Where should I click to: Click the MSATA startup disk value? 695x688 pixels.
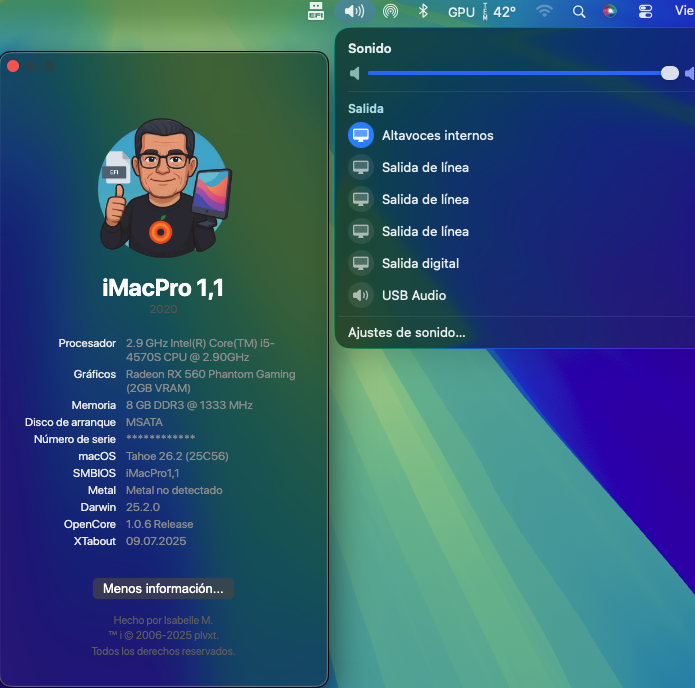tap(144, 422)
